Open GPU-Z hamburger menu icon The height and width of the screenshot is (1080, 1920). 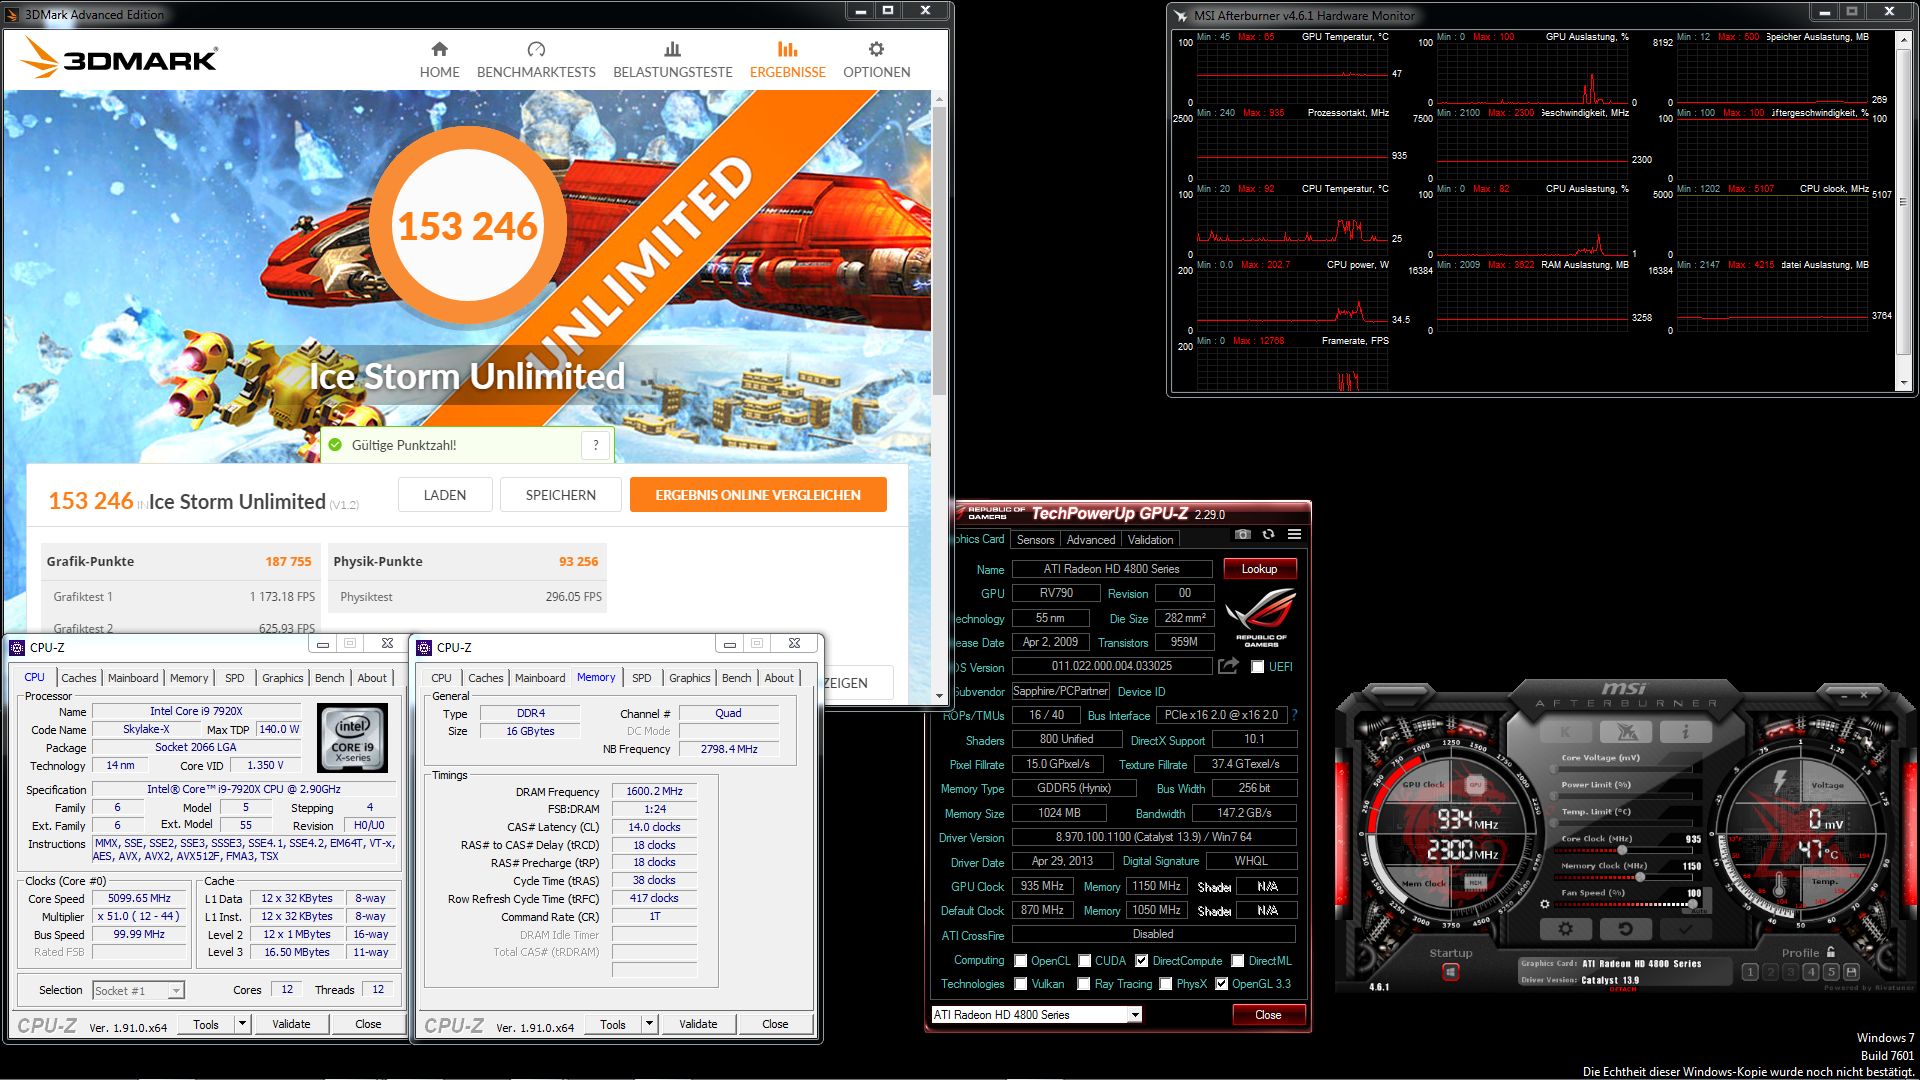click(x=1294, y=534)
